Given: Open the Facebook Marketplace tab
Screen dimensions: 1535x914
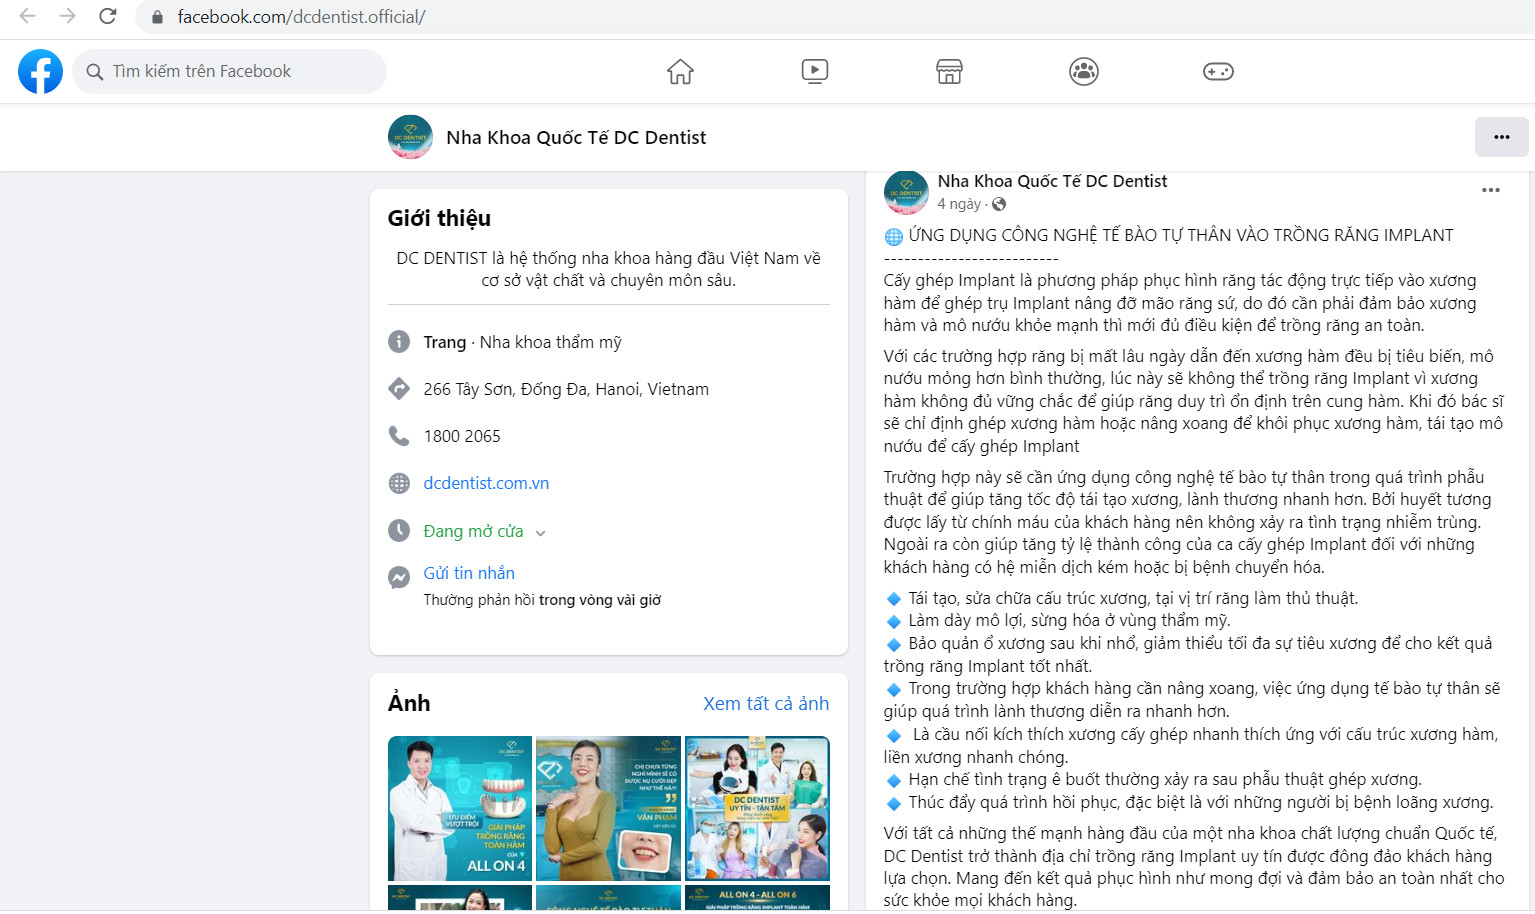Looking at the screenshot, I should [949, 71].
